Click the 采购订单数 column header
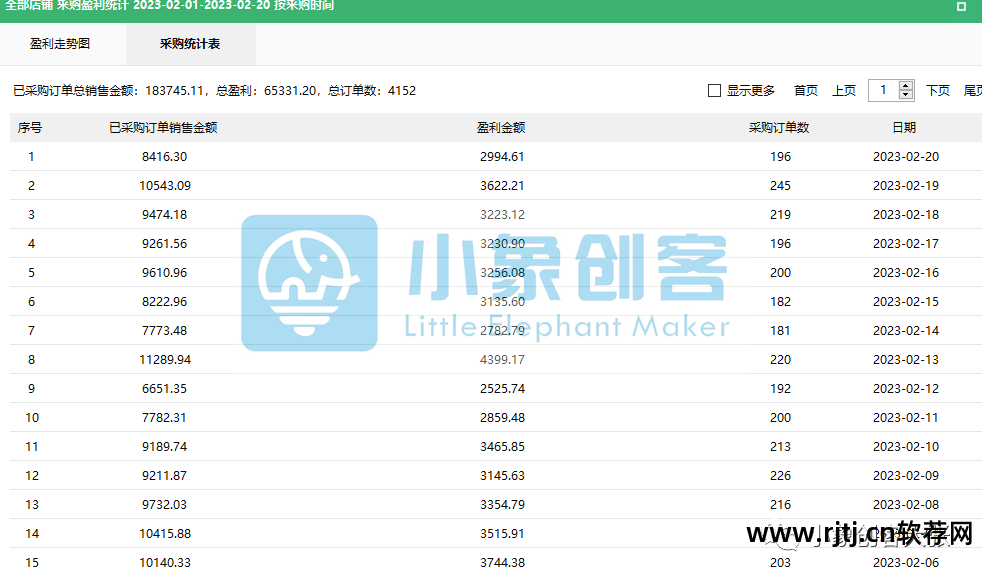The image size is (982, 579). 779,128
